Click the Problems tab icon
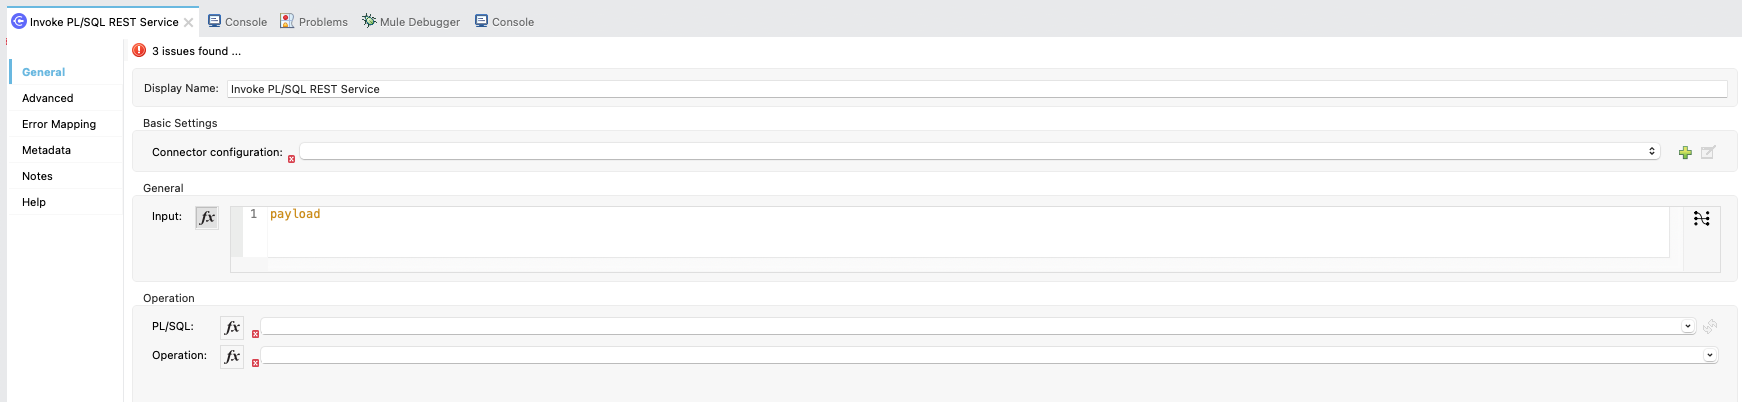1742x402 pixels. (287, 21)
